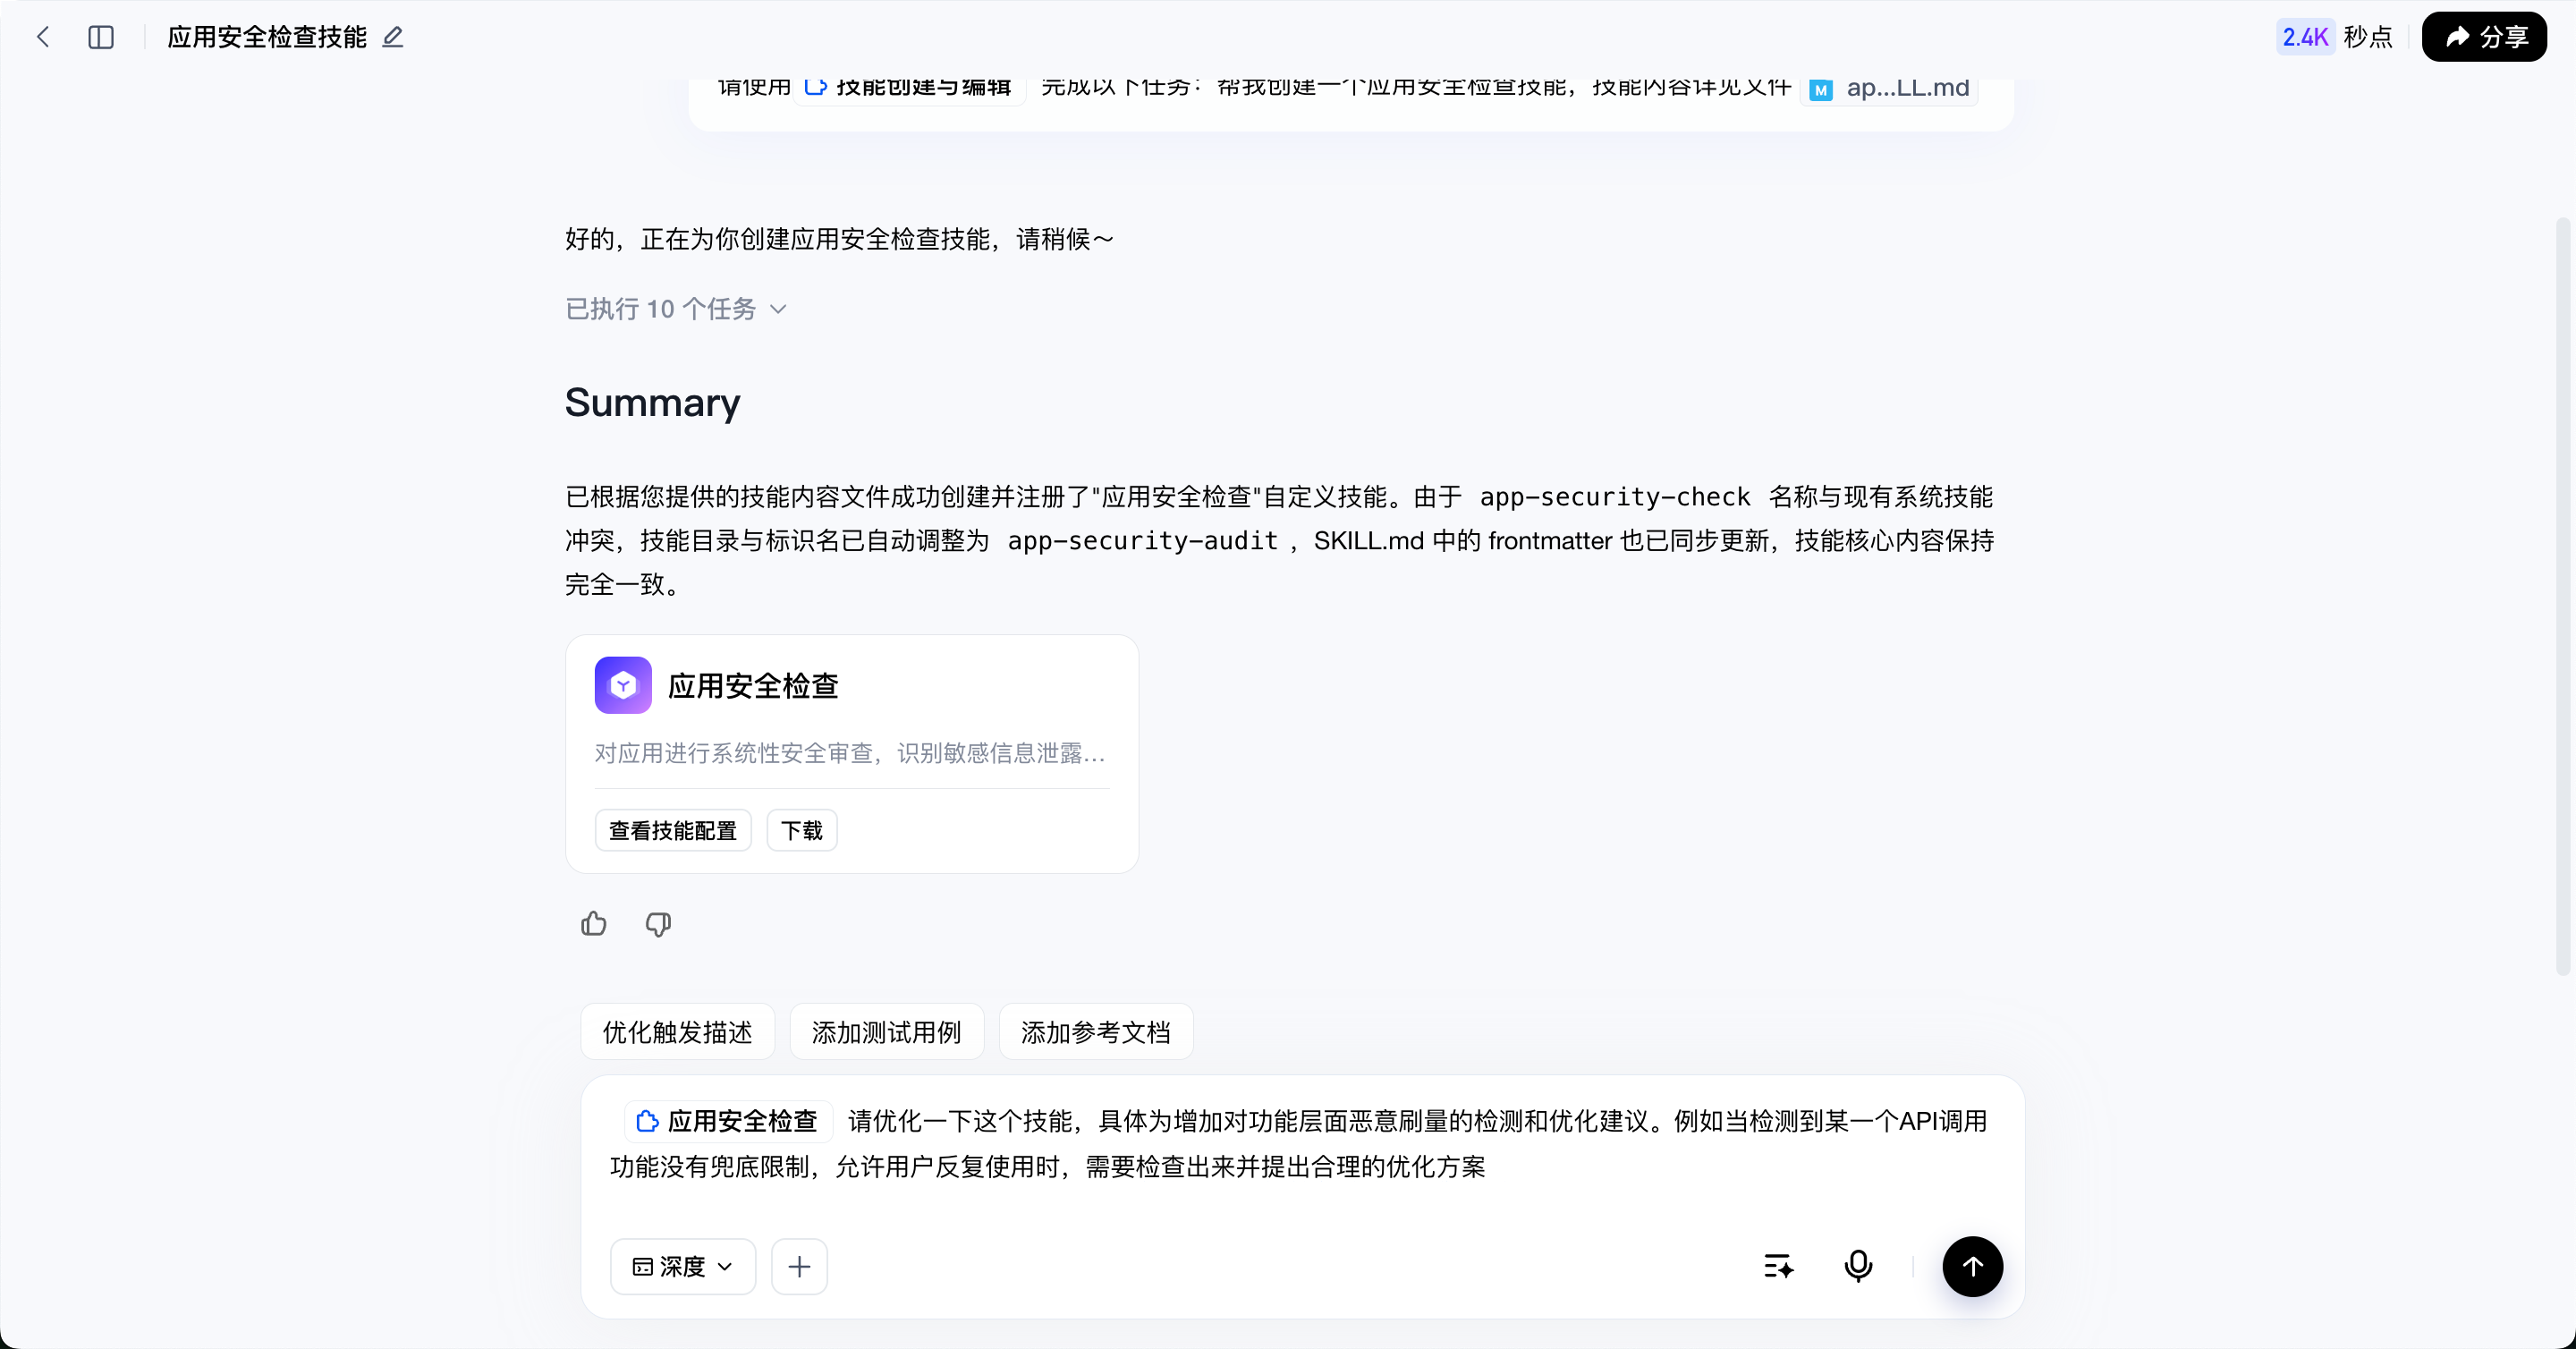Send the message with up-arrow button
Image resolution: width=2576 pixels, height=1349 pixels.
[x=1972, y=1267]
